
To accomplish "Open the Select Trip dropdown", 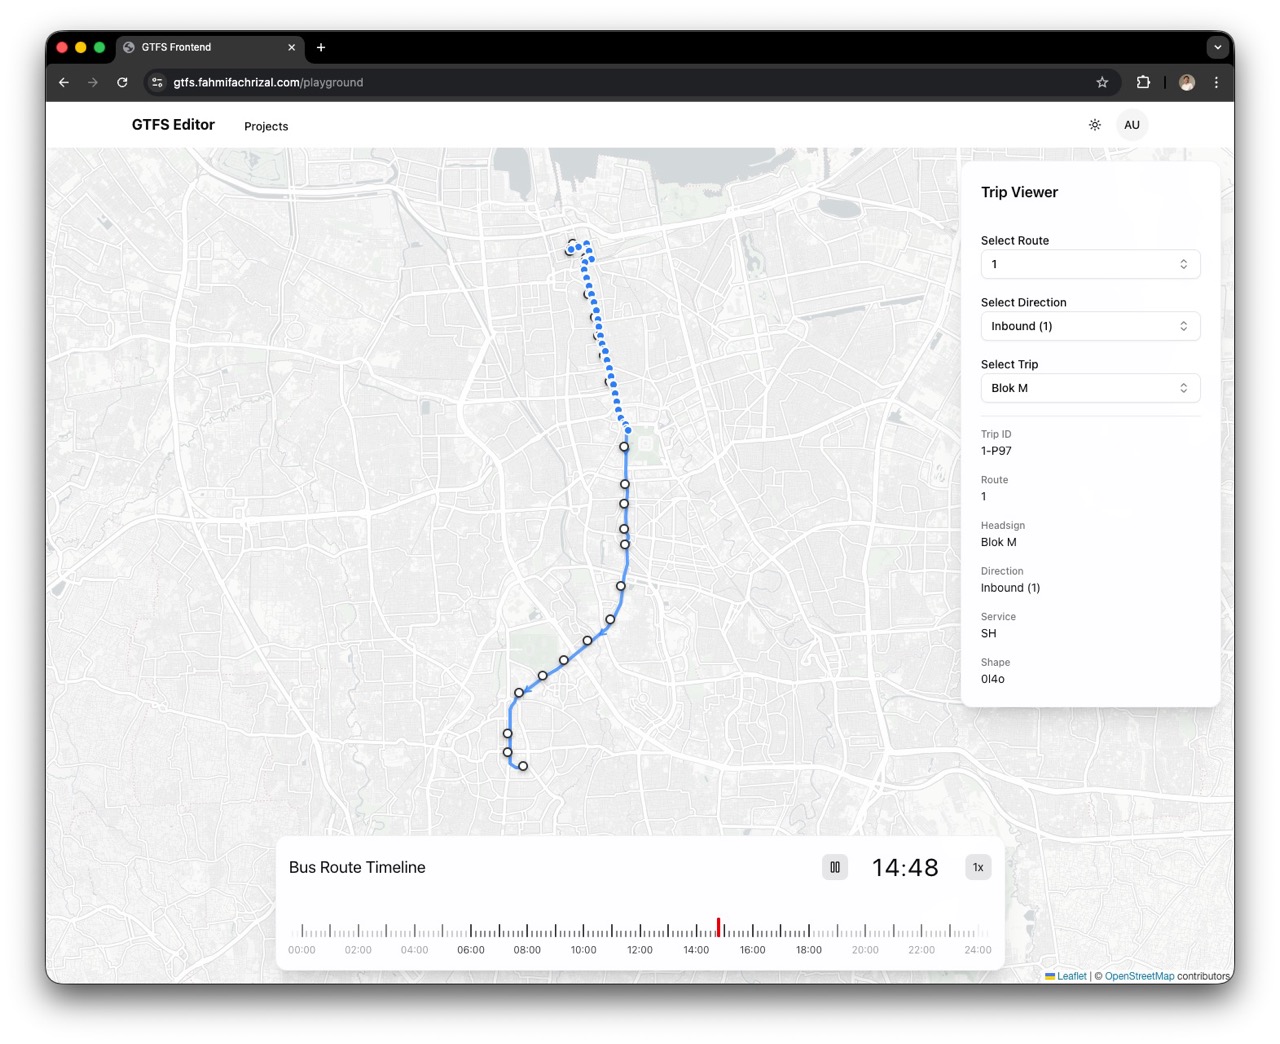I will [1089, 388].
